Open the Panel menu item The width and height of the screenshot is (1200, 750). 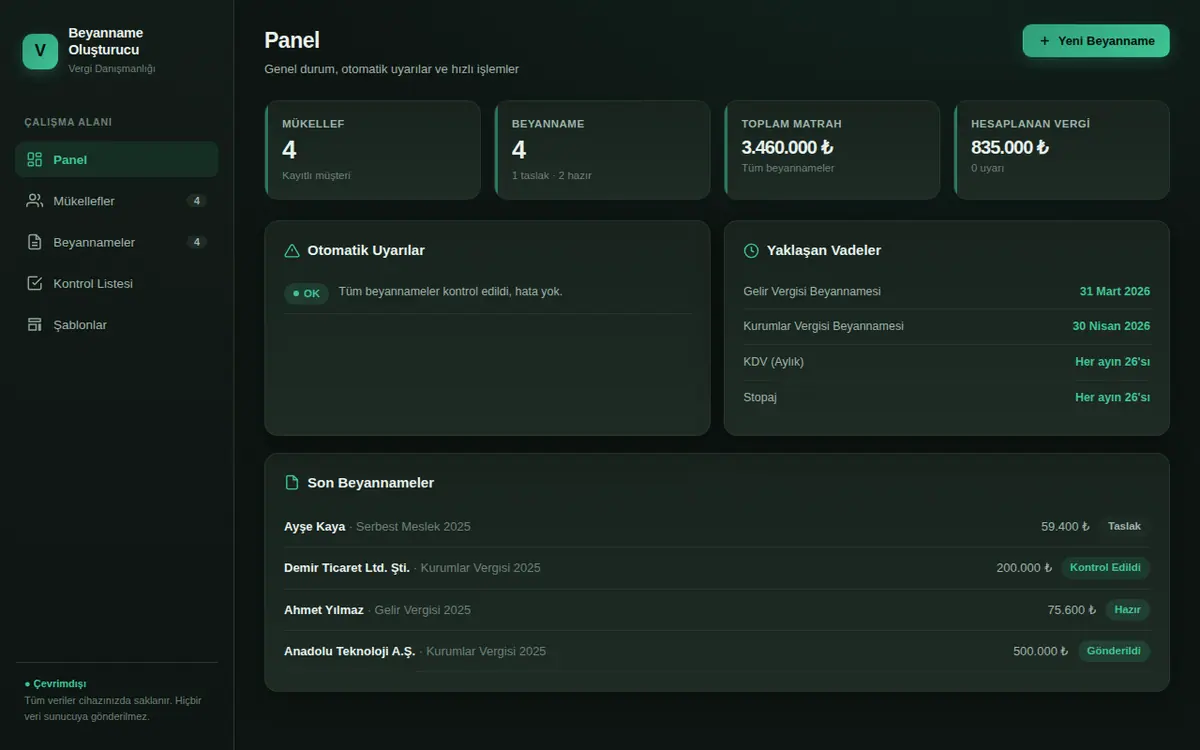[116, 160]
